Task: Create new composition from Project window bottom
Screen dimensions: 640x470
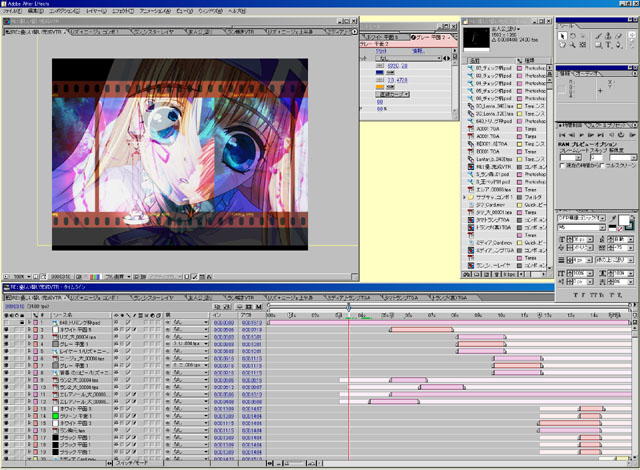Action: [x=487, y=275]
